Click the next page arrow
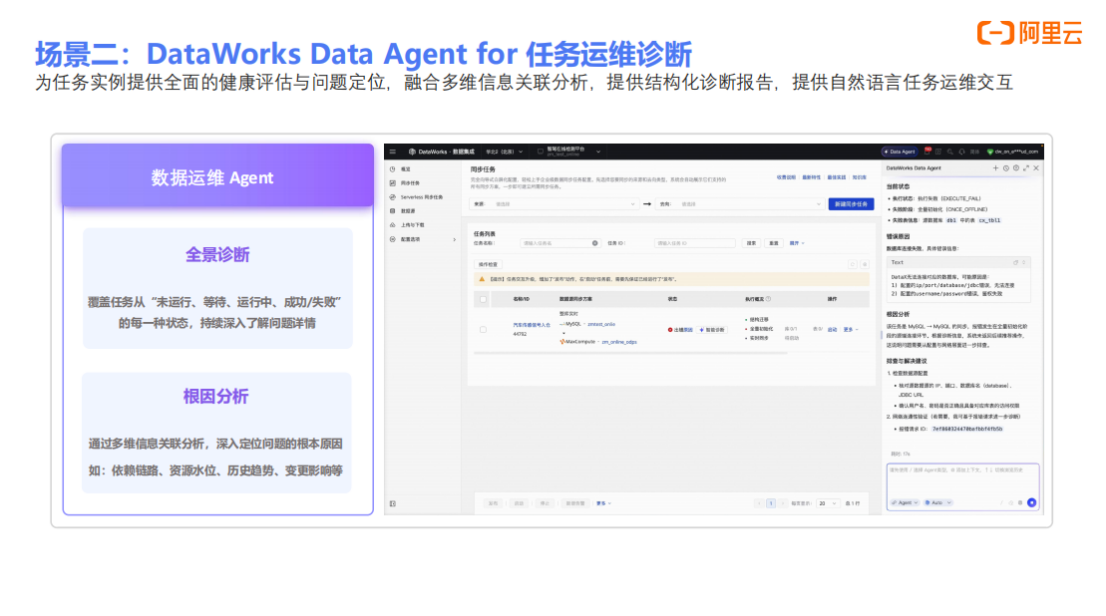 click(783, 504)
